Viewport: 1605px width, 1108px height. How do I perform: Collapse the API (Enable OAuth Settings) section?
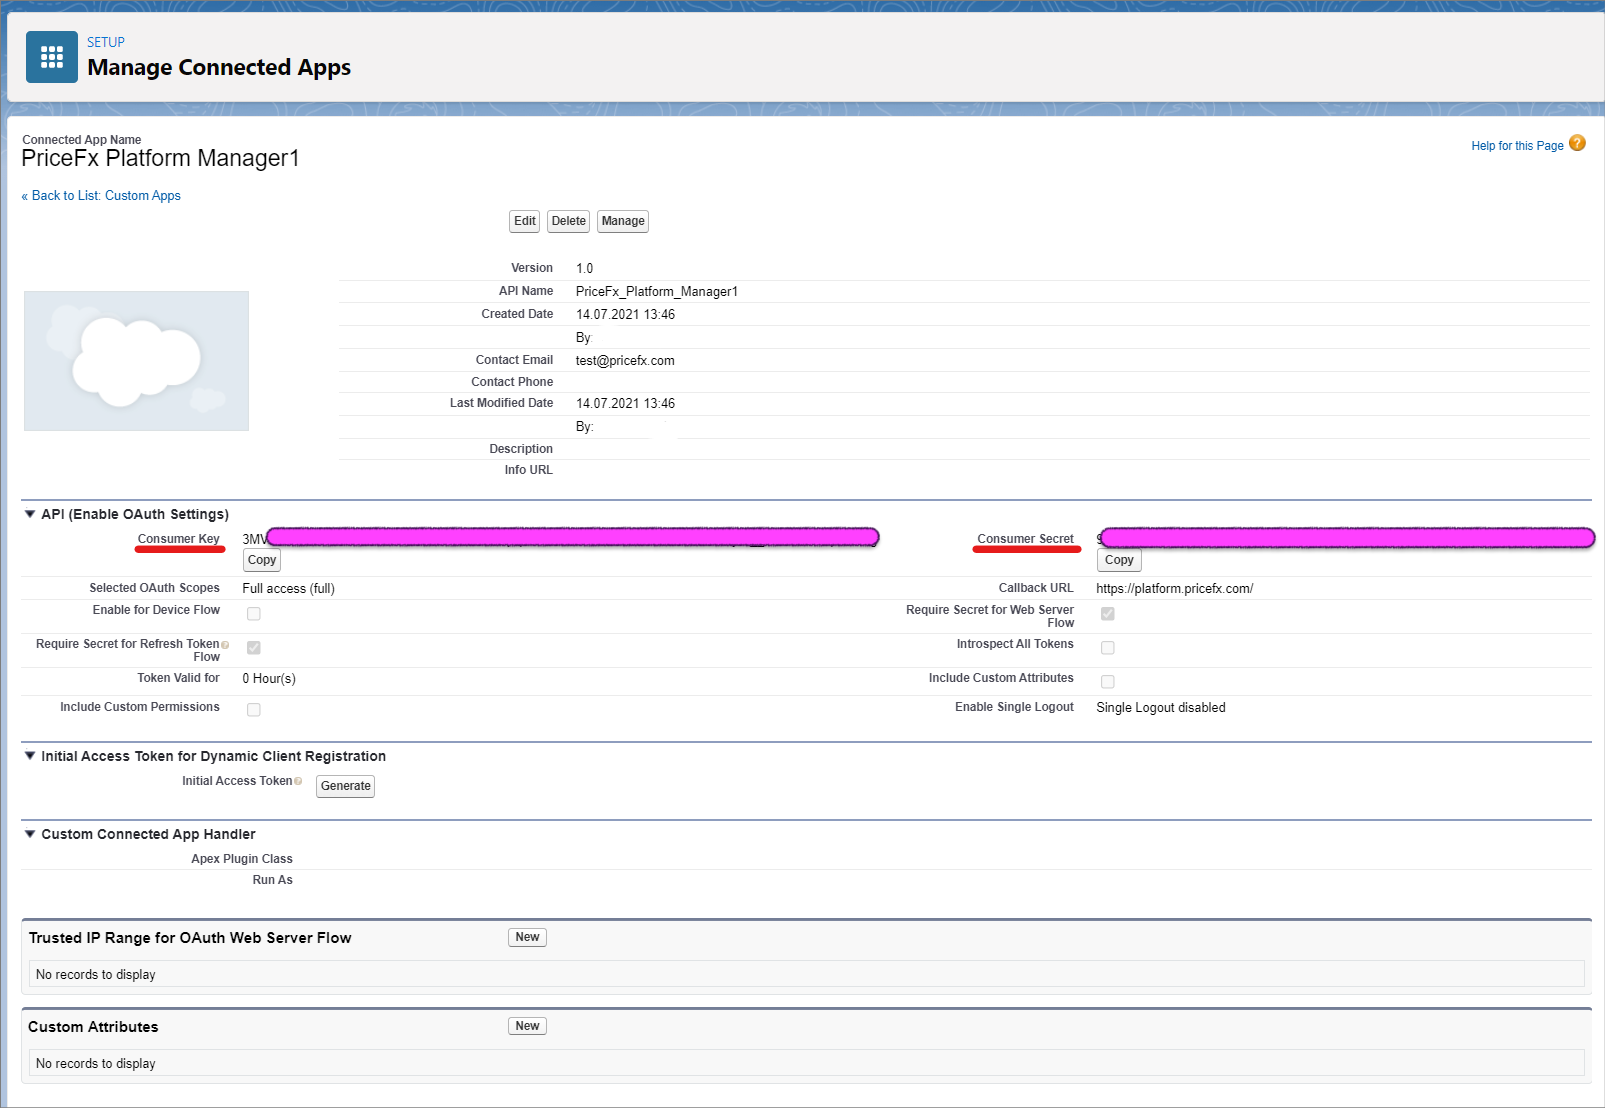(30, 514)
